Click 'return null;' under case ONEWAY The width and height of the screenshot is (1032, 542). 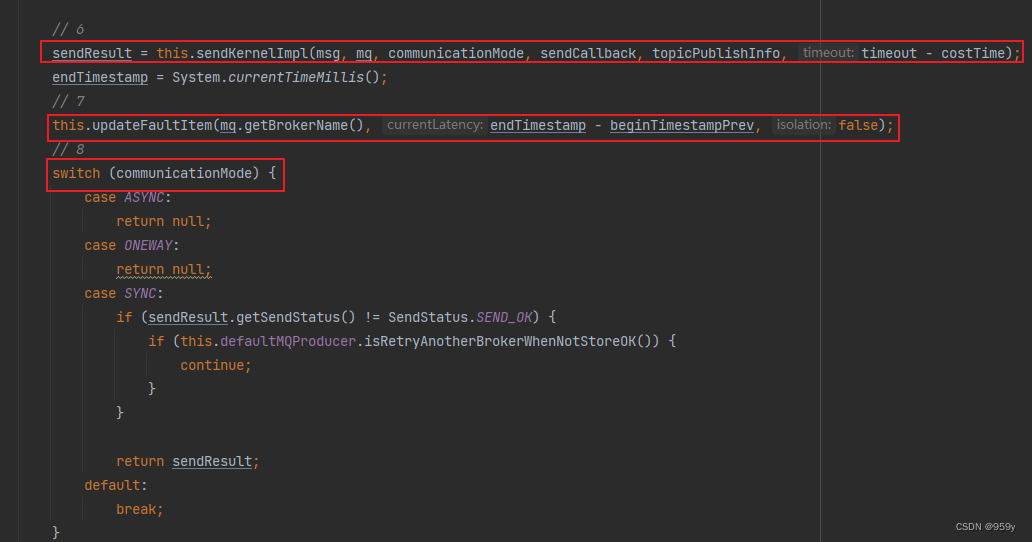tap(164, 270)
